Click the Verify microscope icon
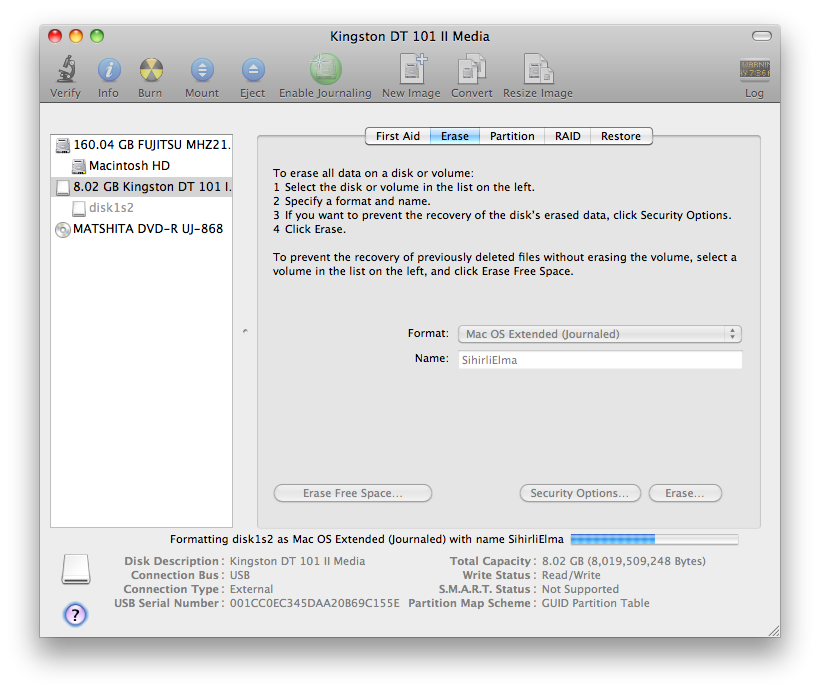This screenshot has width=820, height=692. (66, 71)
